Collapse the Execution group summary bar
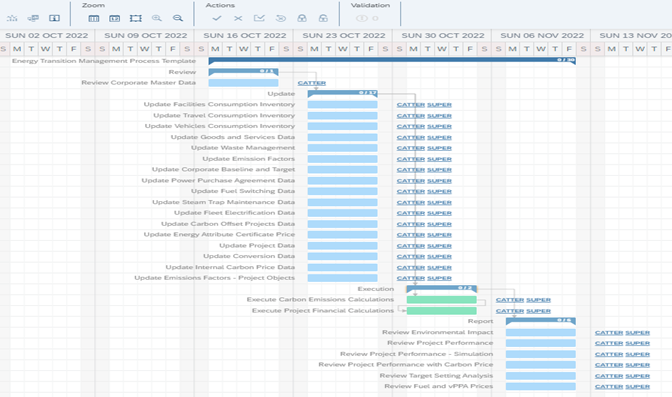672x397 pixels. pyautogui.click(x=441, y=289)
